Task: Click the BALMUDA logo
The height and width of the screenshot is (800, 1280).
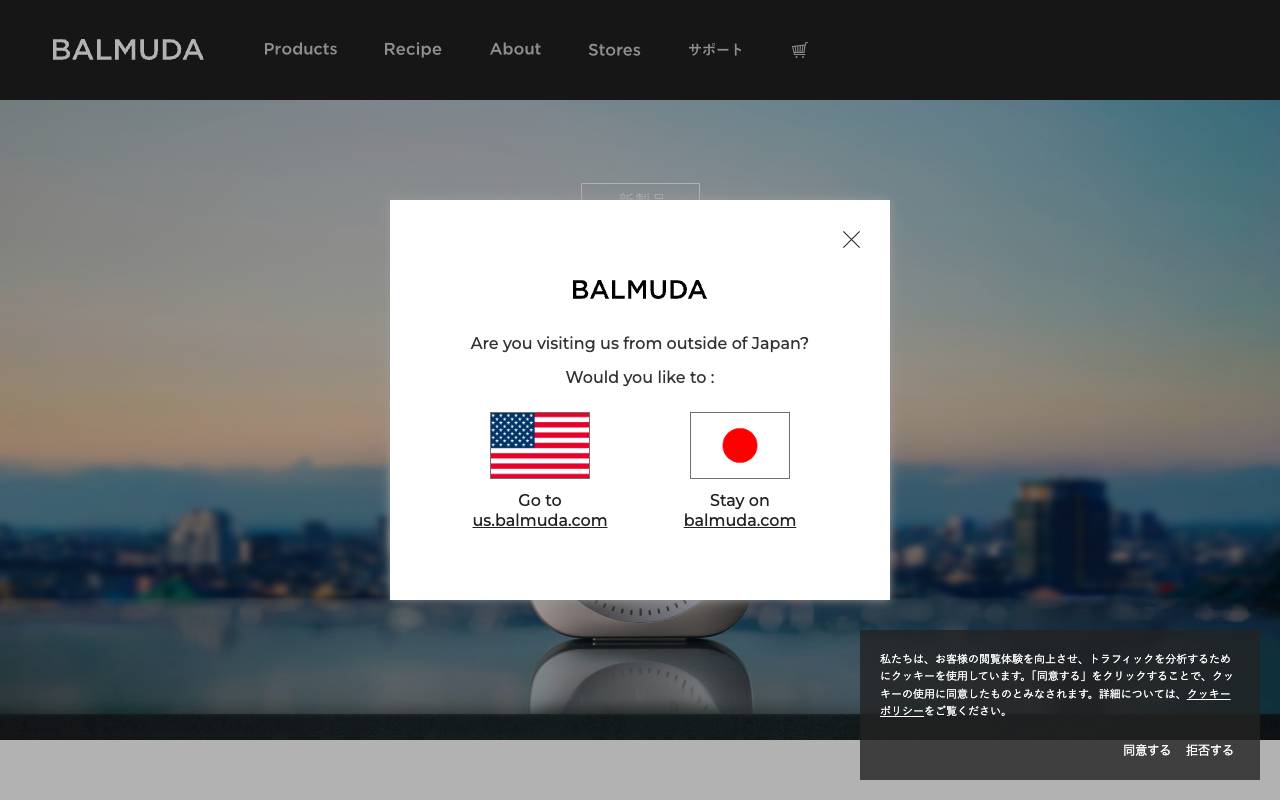Action: [127, 49]
